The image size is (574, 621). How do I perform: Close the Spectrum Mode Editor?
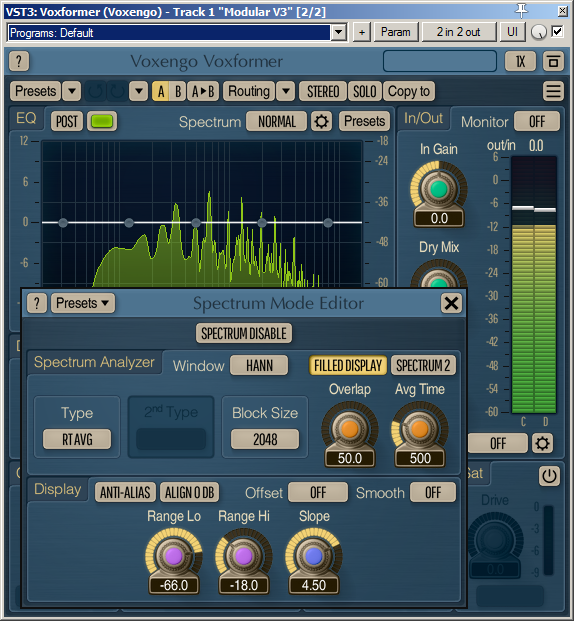[x=451, y=304]
